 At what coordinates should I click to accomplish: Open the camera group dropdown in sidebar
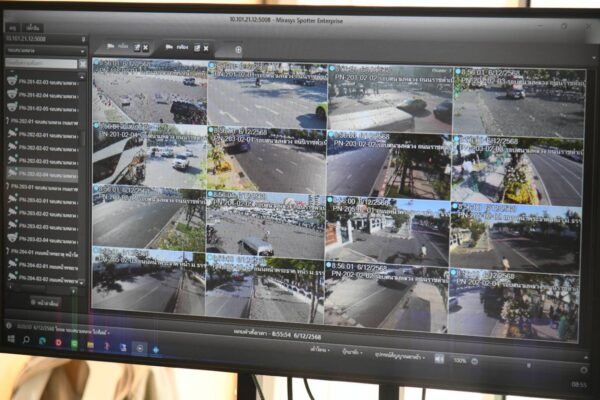[x=83, y=51]
